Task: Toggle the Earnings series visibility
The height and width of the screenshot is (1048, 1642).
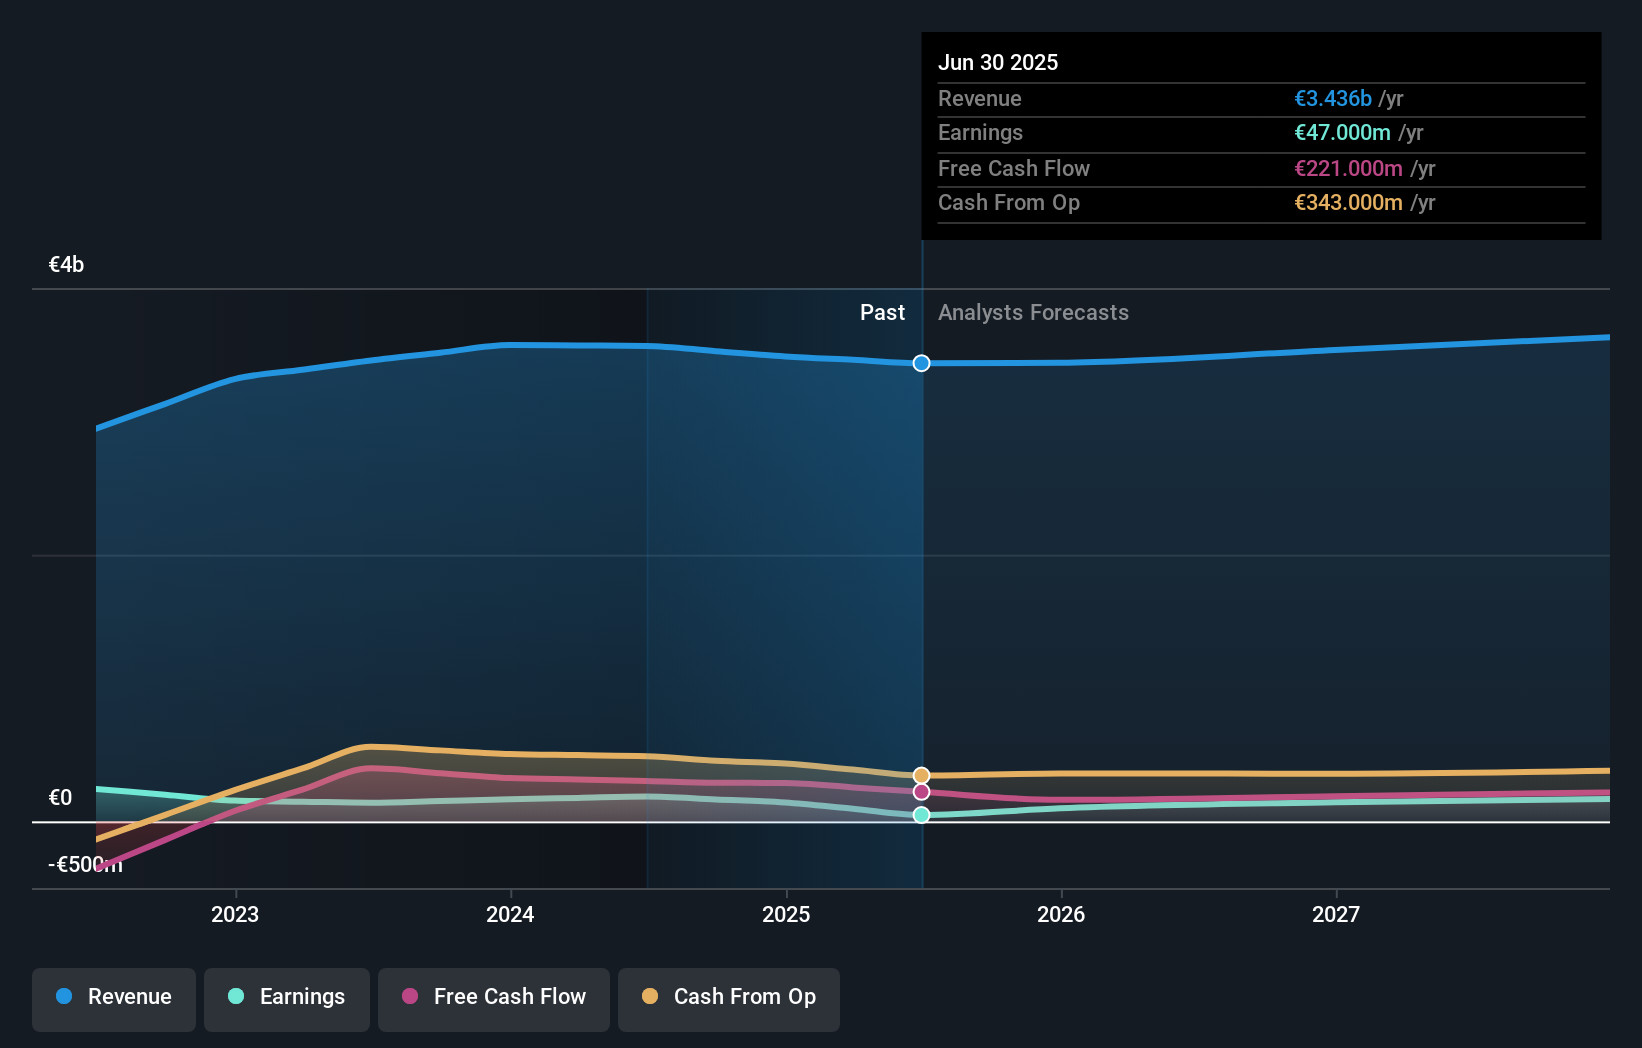Action: pyautogui.click(x=287, y=999)
